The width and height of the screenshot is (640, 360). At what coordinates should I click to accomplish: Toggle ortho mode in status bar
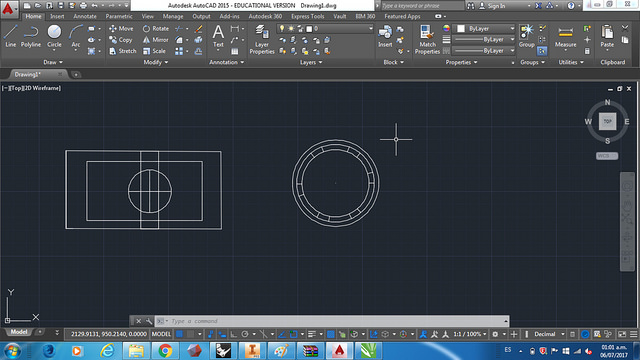click(x=233, y=334)
